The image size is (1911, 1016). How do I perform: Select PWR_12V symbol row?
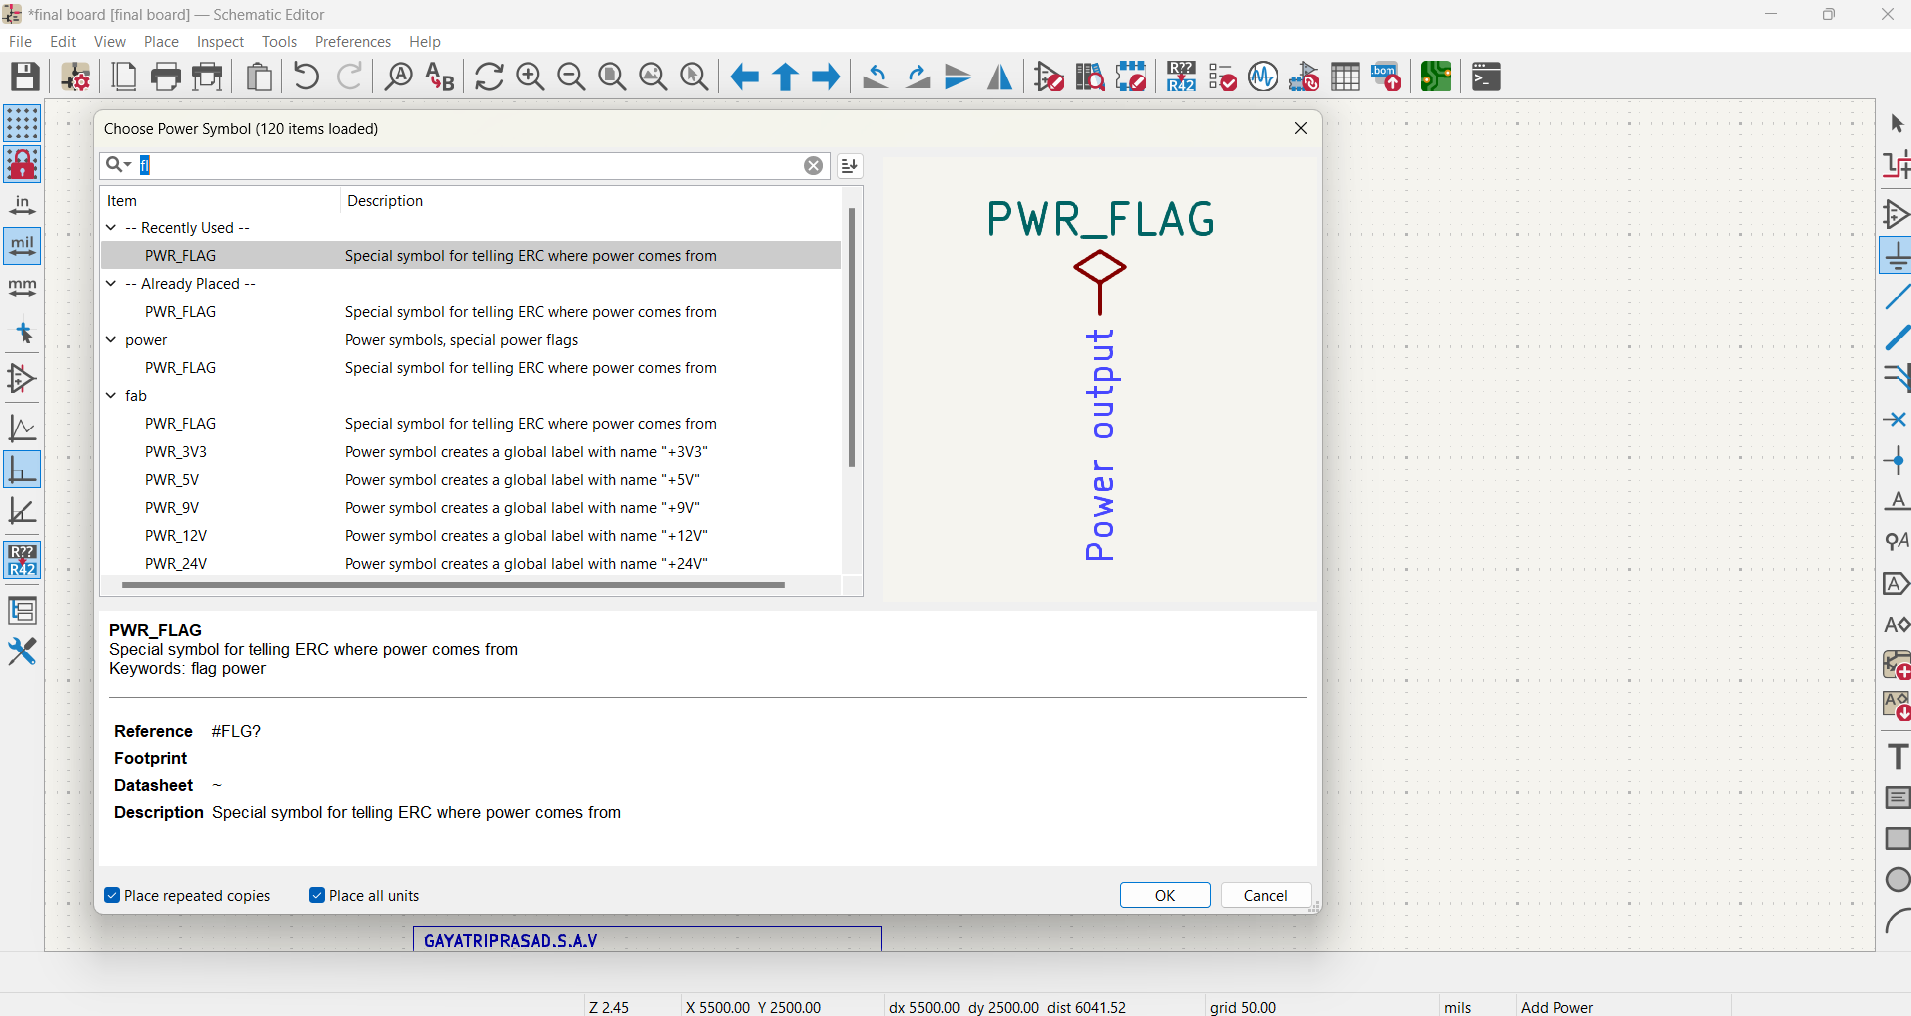coord(471,536)
